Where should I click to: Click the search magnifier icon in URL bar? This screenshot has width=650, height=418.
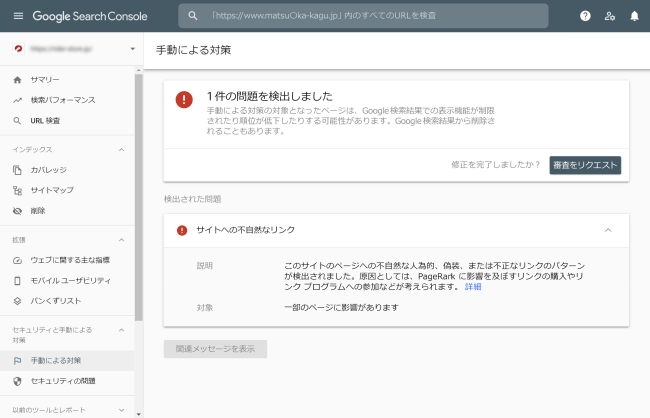coord(193,16)
